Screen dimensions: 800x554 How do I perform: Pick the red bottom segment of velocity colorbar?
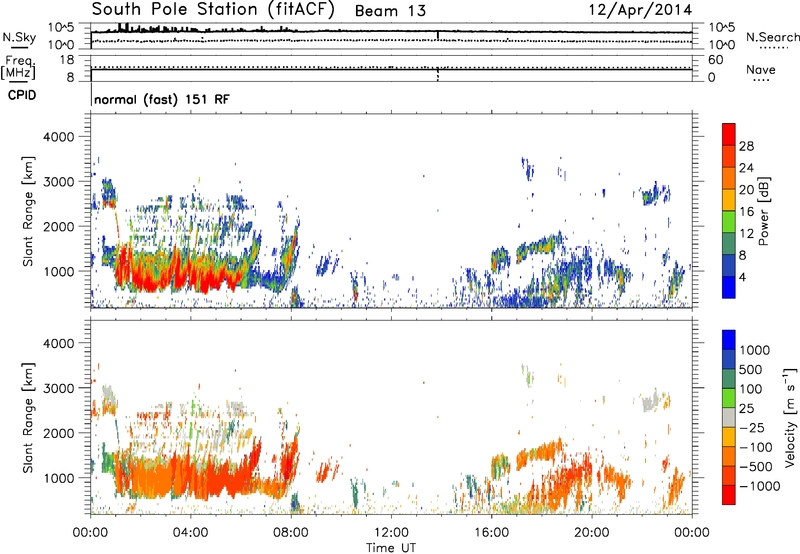tap(729, 495)
